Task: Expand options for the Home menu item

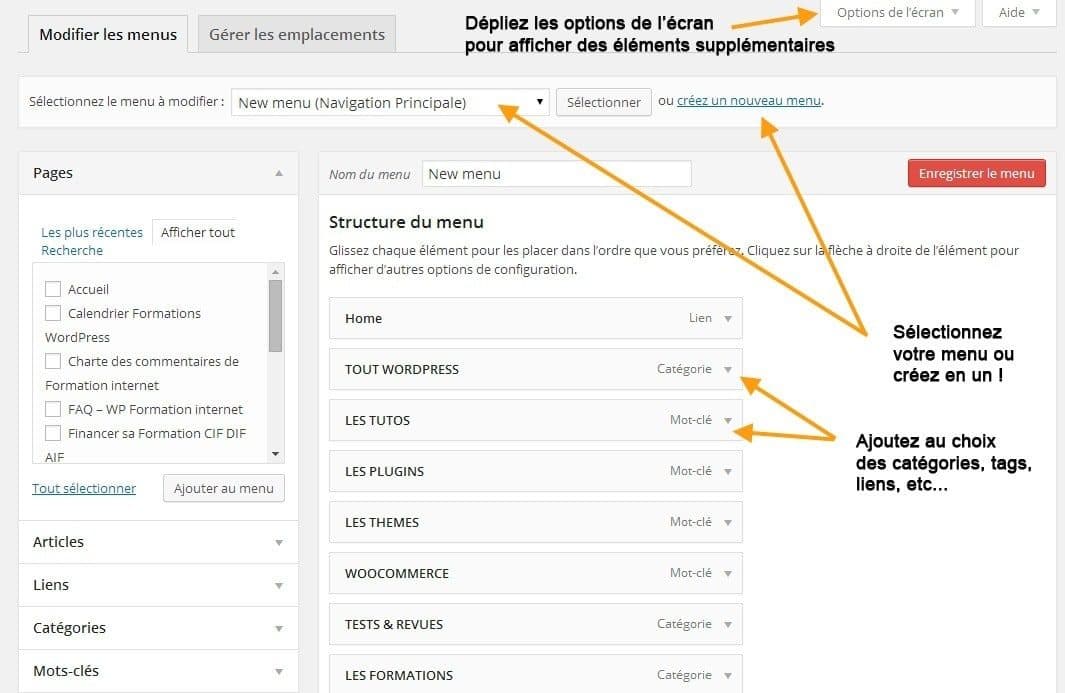Action: click(x=729, y=318)
